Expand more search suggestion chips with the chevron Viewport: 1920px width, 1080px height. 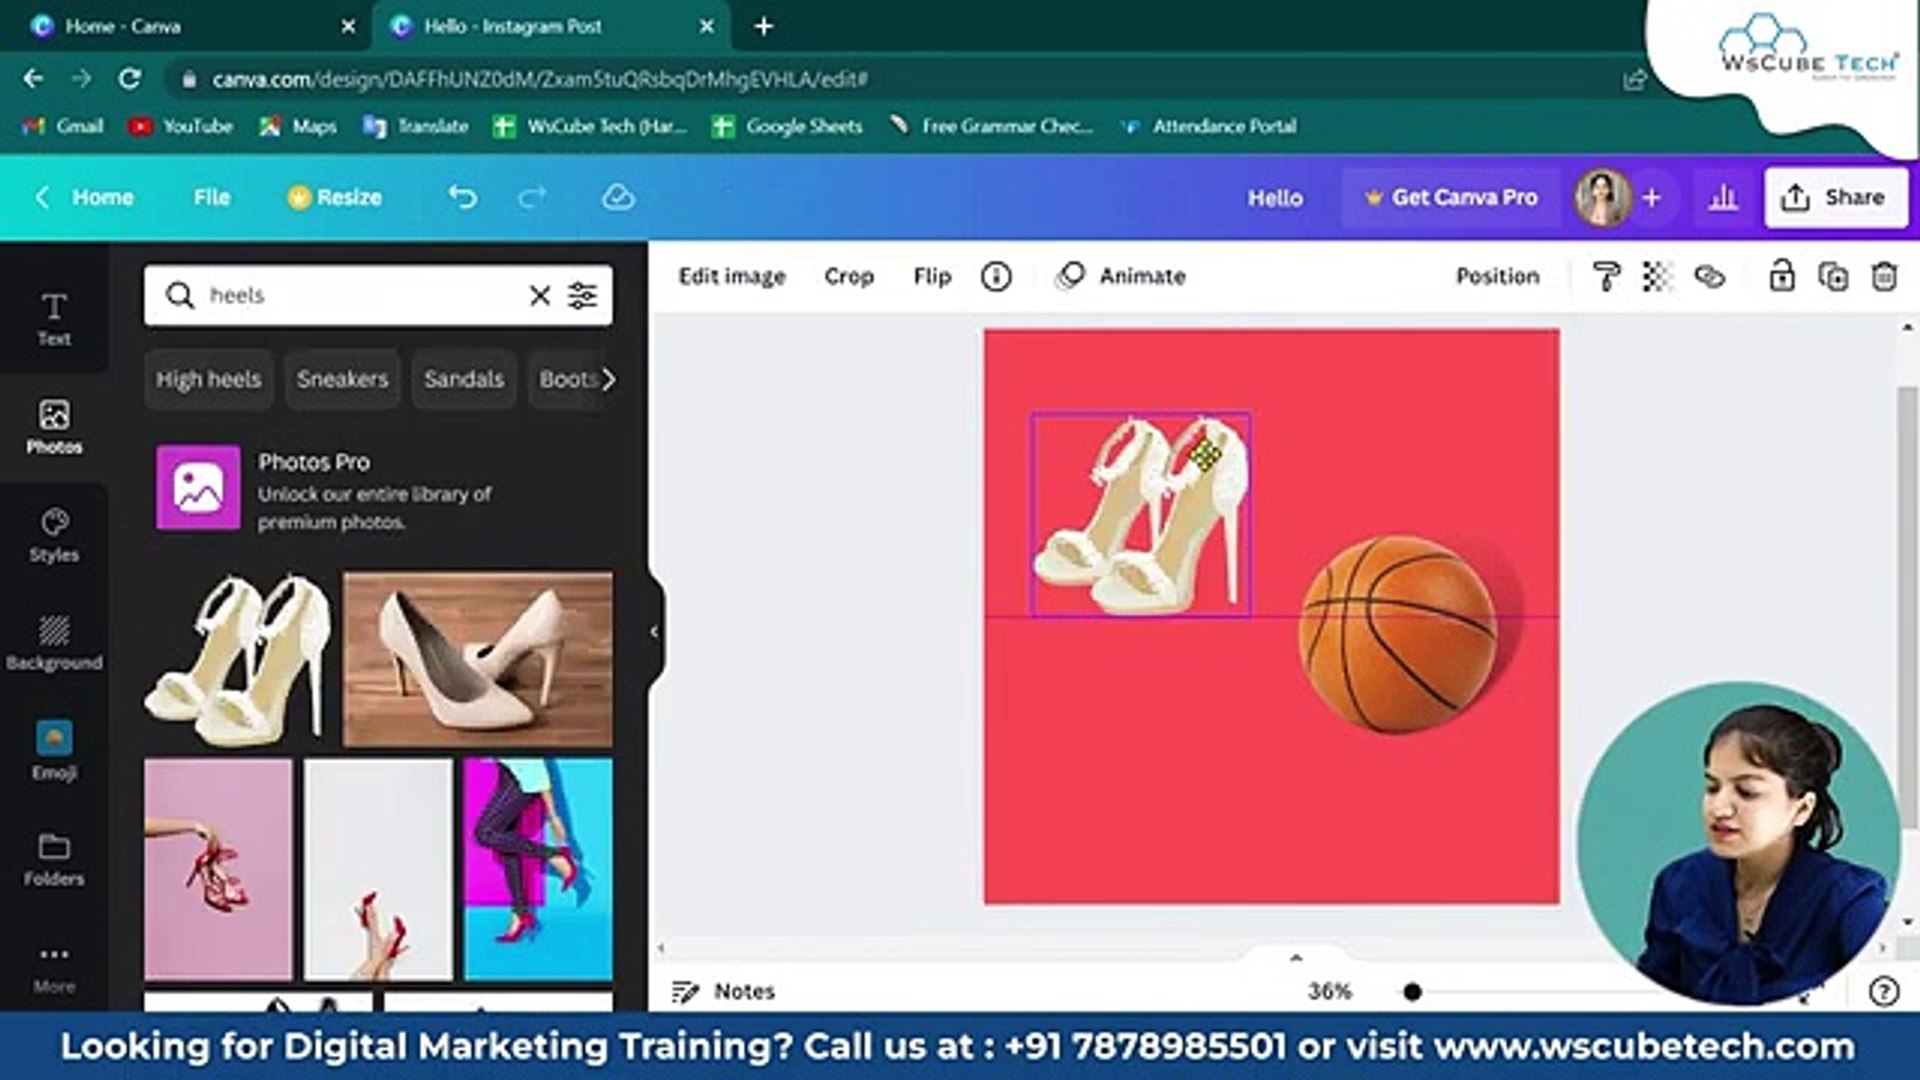pos(610,380)
